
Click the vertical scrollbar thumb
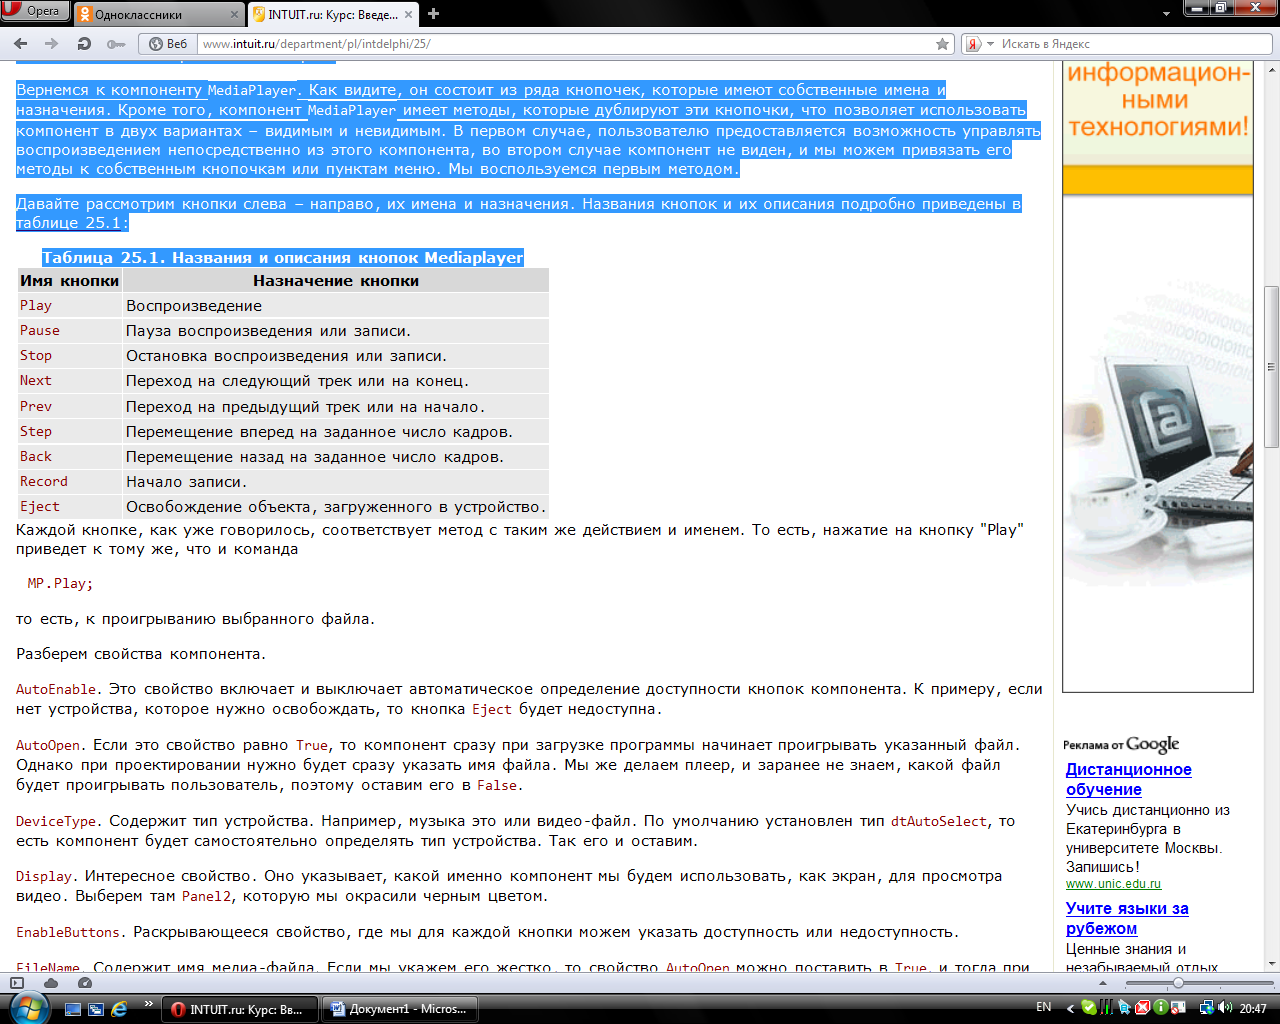(x=1272, y=366)
